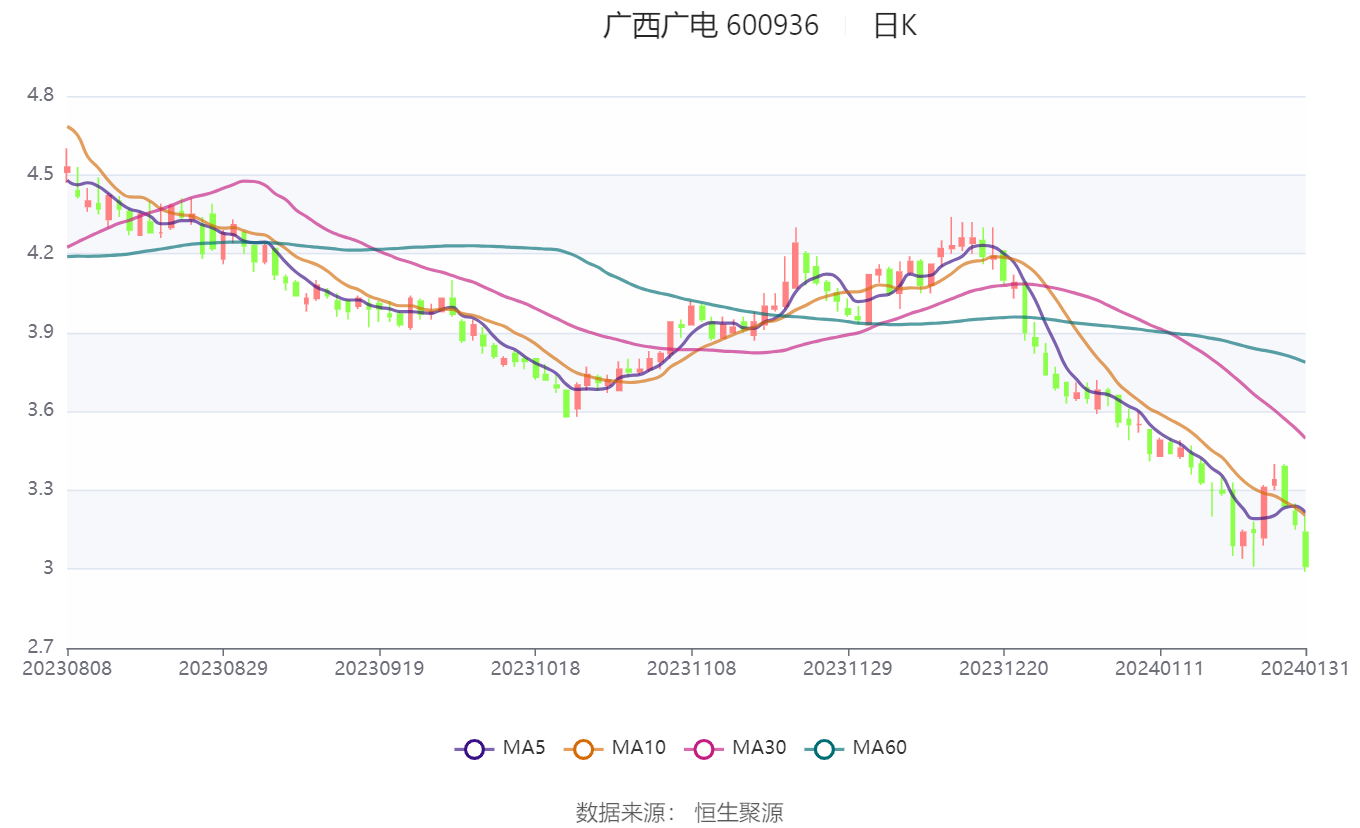1360x828 pixels.
Task: Click the 2.7 y-axis label
Action: 40,647
